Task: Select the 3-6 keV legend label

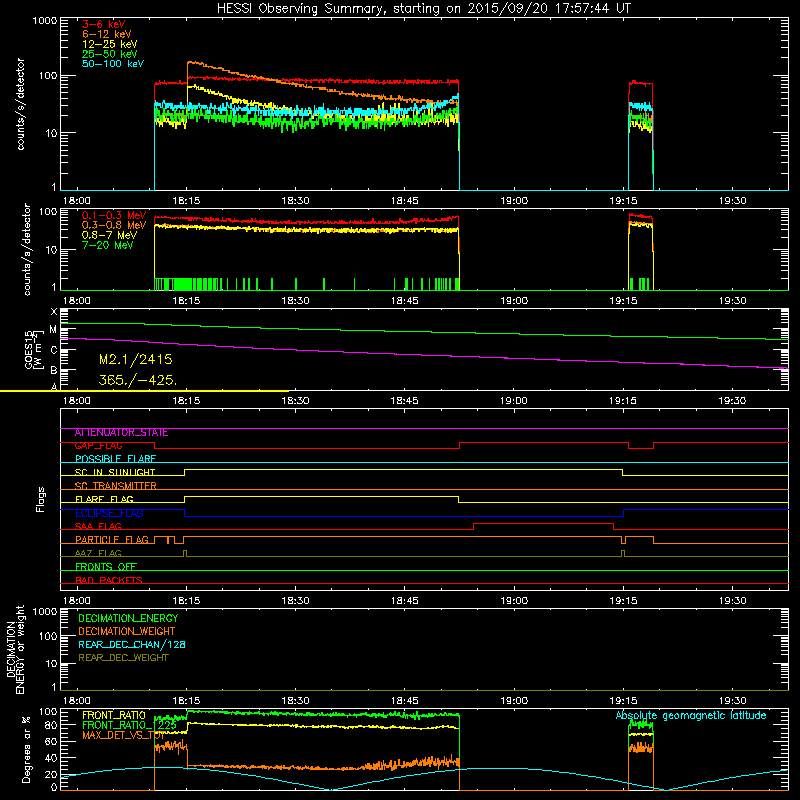Action: 103,24
